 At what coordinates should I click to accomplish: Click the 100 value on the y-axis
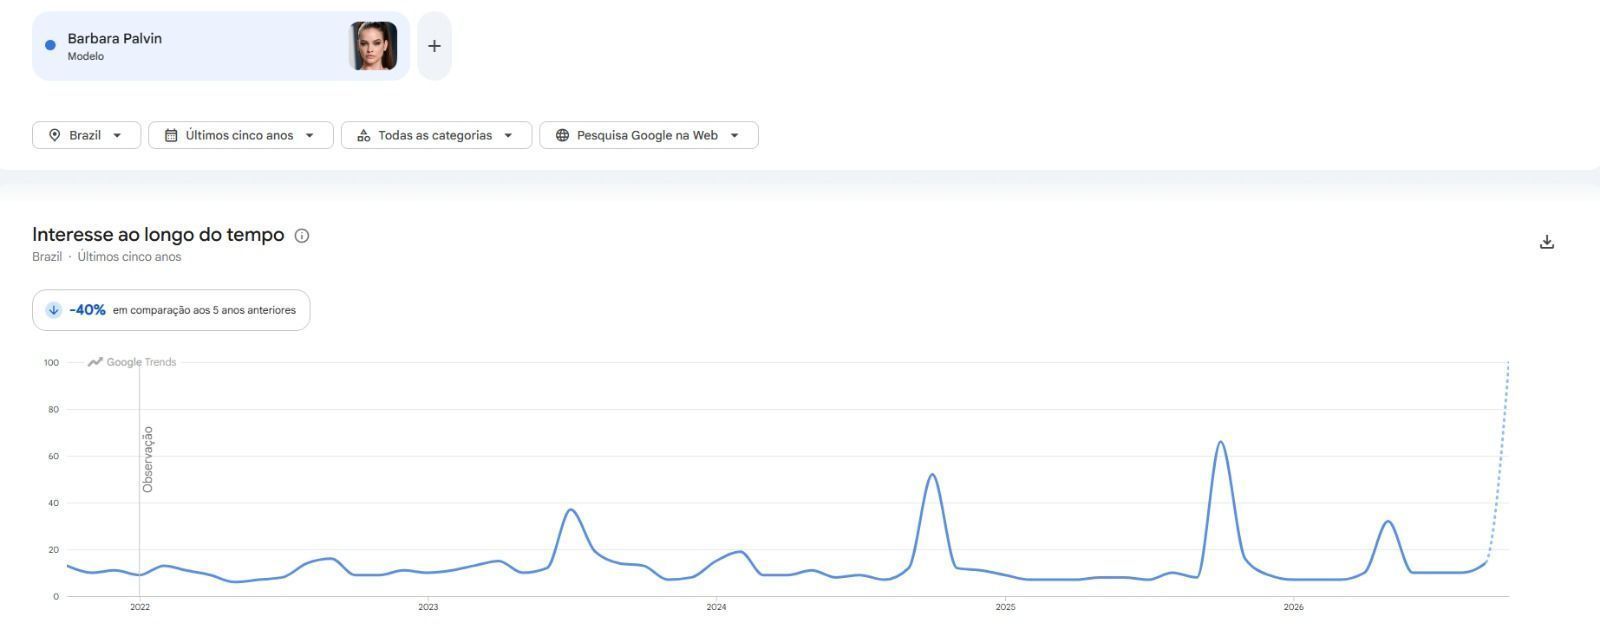tap(51, 362)
